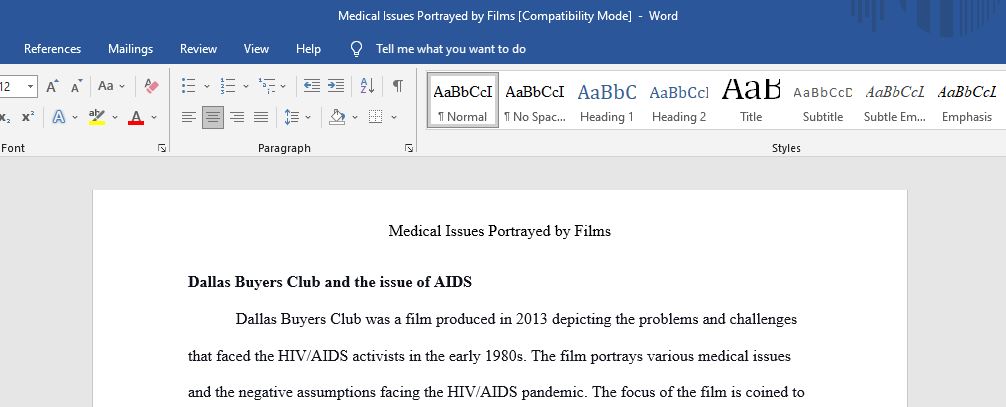Viewport: 1006px width, 407px height.
Task: Justify the paragraph text
Action: click(x=260, y=117)
